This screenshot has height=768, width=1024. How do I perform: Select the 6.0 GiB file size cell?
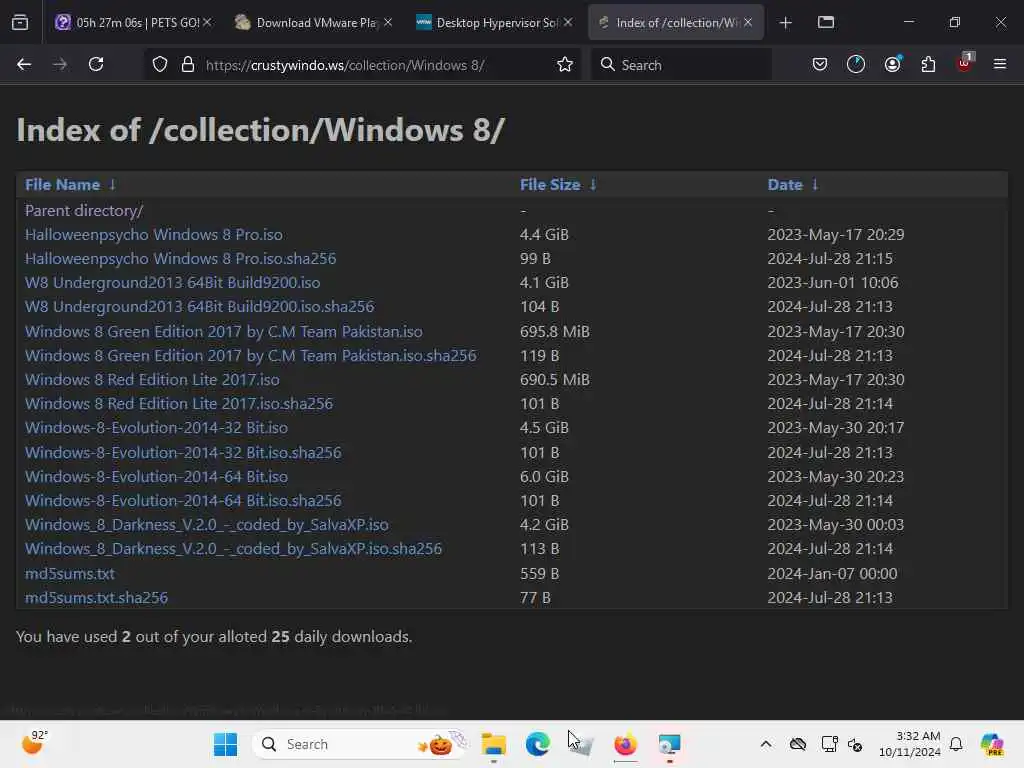(x=544, y=477)
